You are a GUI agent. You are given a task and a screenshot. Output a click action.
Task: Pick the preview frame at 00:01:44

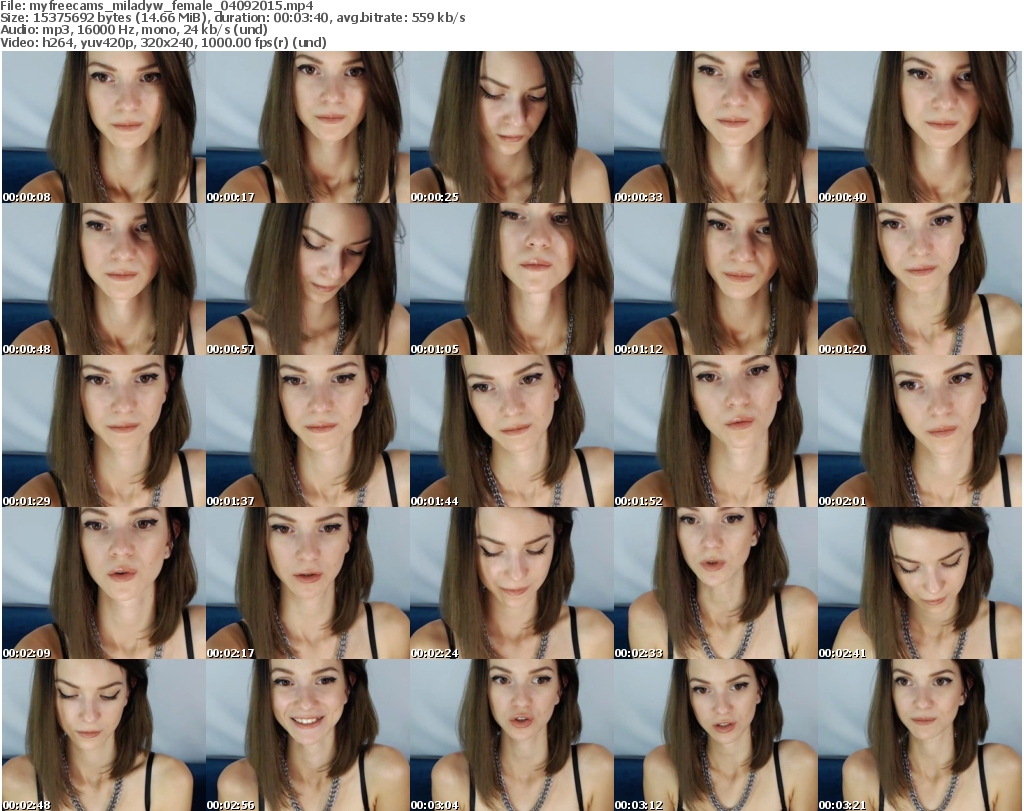pyautogui.click(x=511, y=432)
